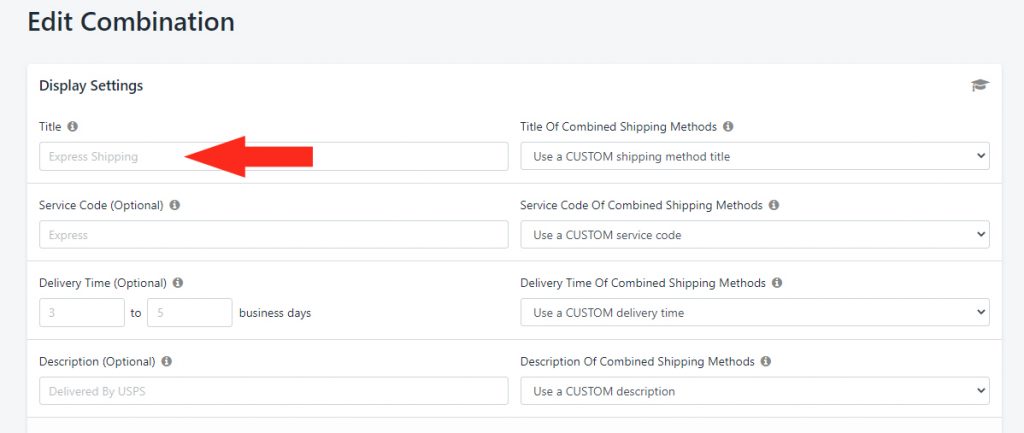Click the Display Settings section heading
The image size is (1024, 433).
91,86
